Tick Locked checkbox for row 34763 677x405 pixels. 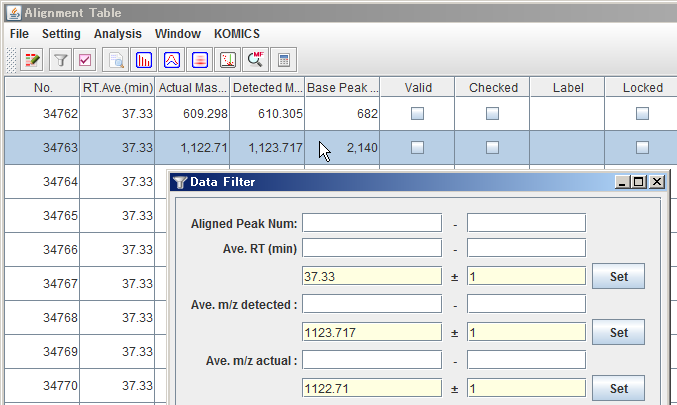click(642, 148)
